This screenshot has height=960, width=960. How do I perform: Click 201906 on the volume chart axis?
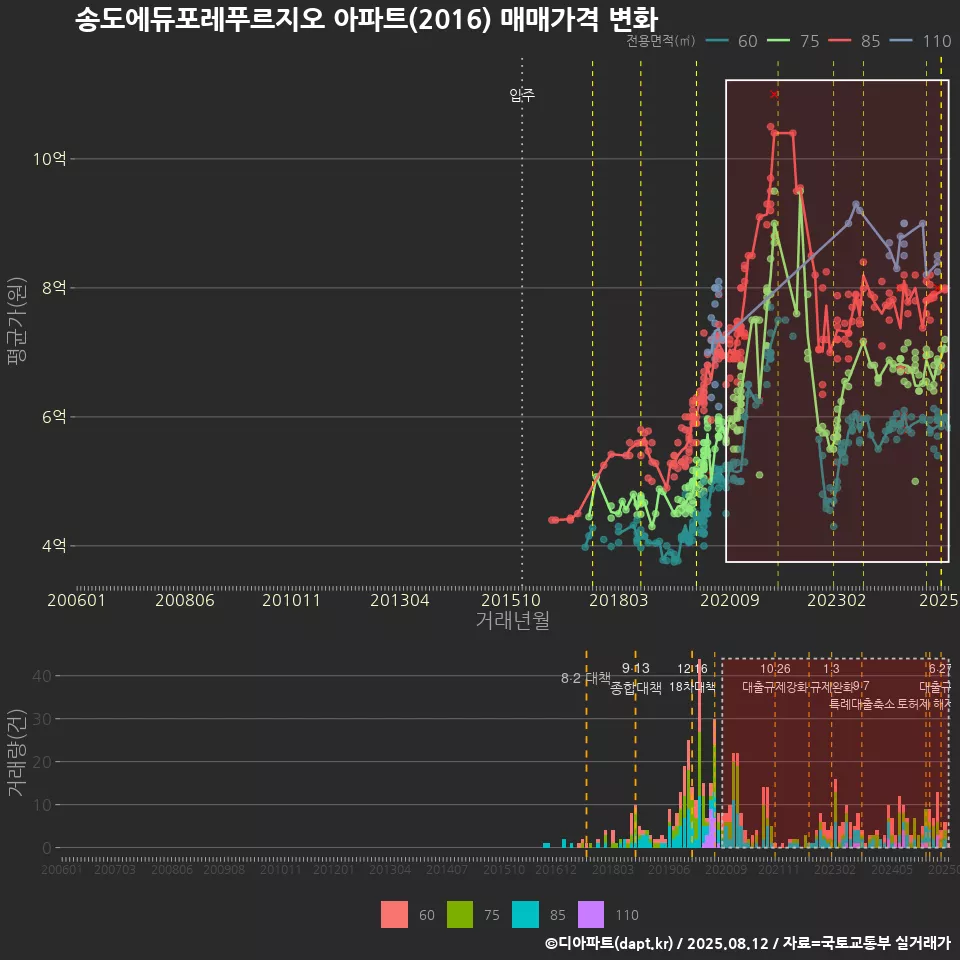click(x=669, y=869)
